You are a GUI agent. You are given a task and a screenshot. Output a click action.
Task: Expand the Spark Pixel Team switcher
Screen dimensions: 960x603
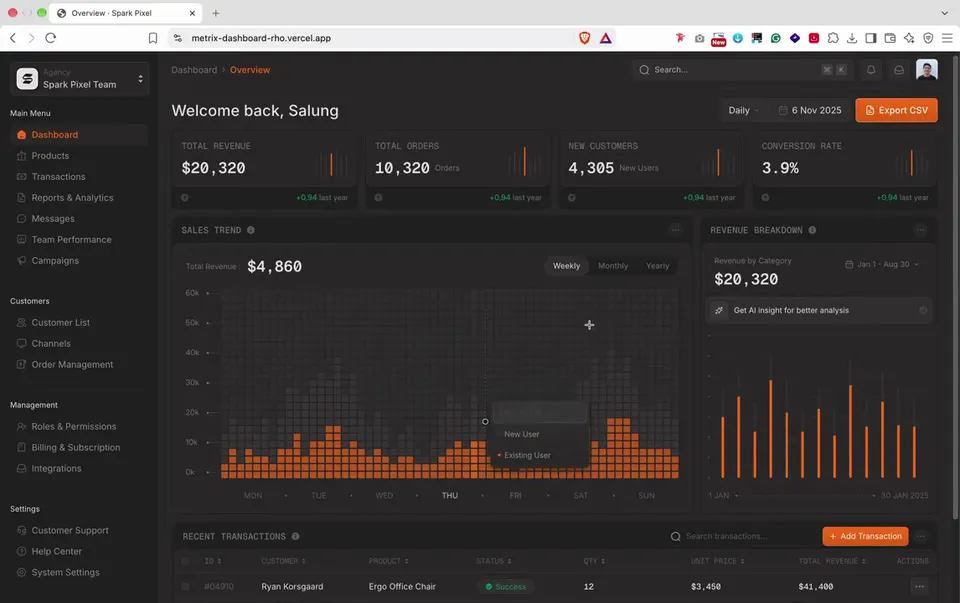tap(80, 79)
